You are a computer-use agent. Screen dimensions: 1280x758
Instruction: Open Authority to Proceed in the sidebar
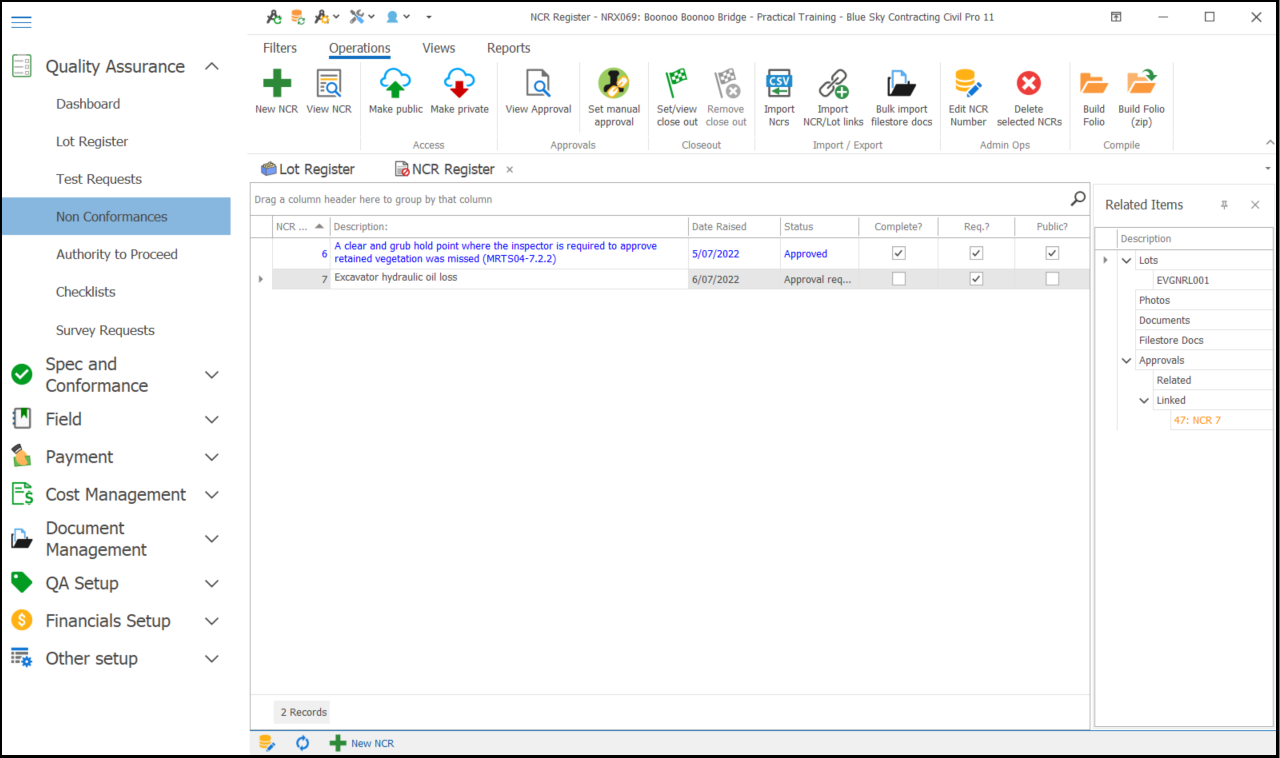tap(117, 254)
